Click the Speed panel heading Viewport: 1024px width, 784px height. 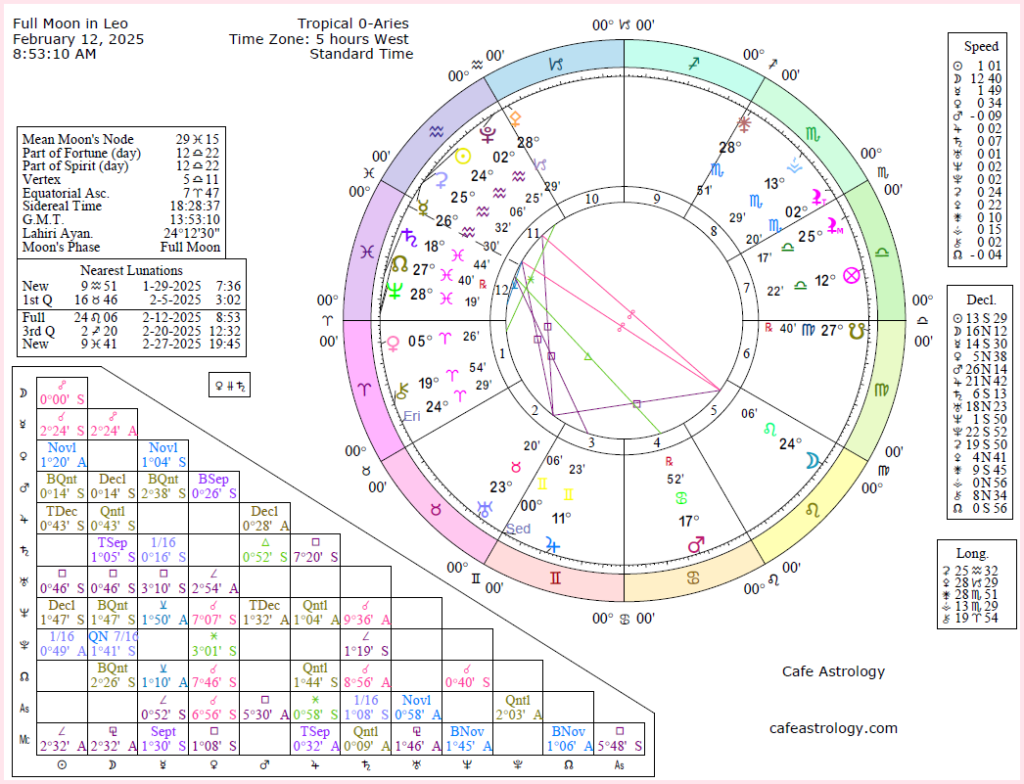coord(980,46)
